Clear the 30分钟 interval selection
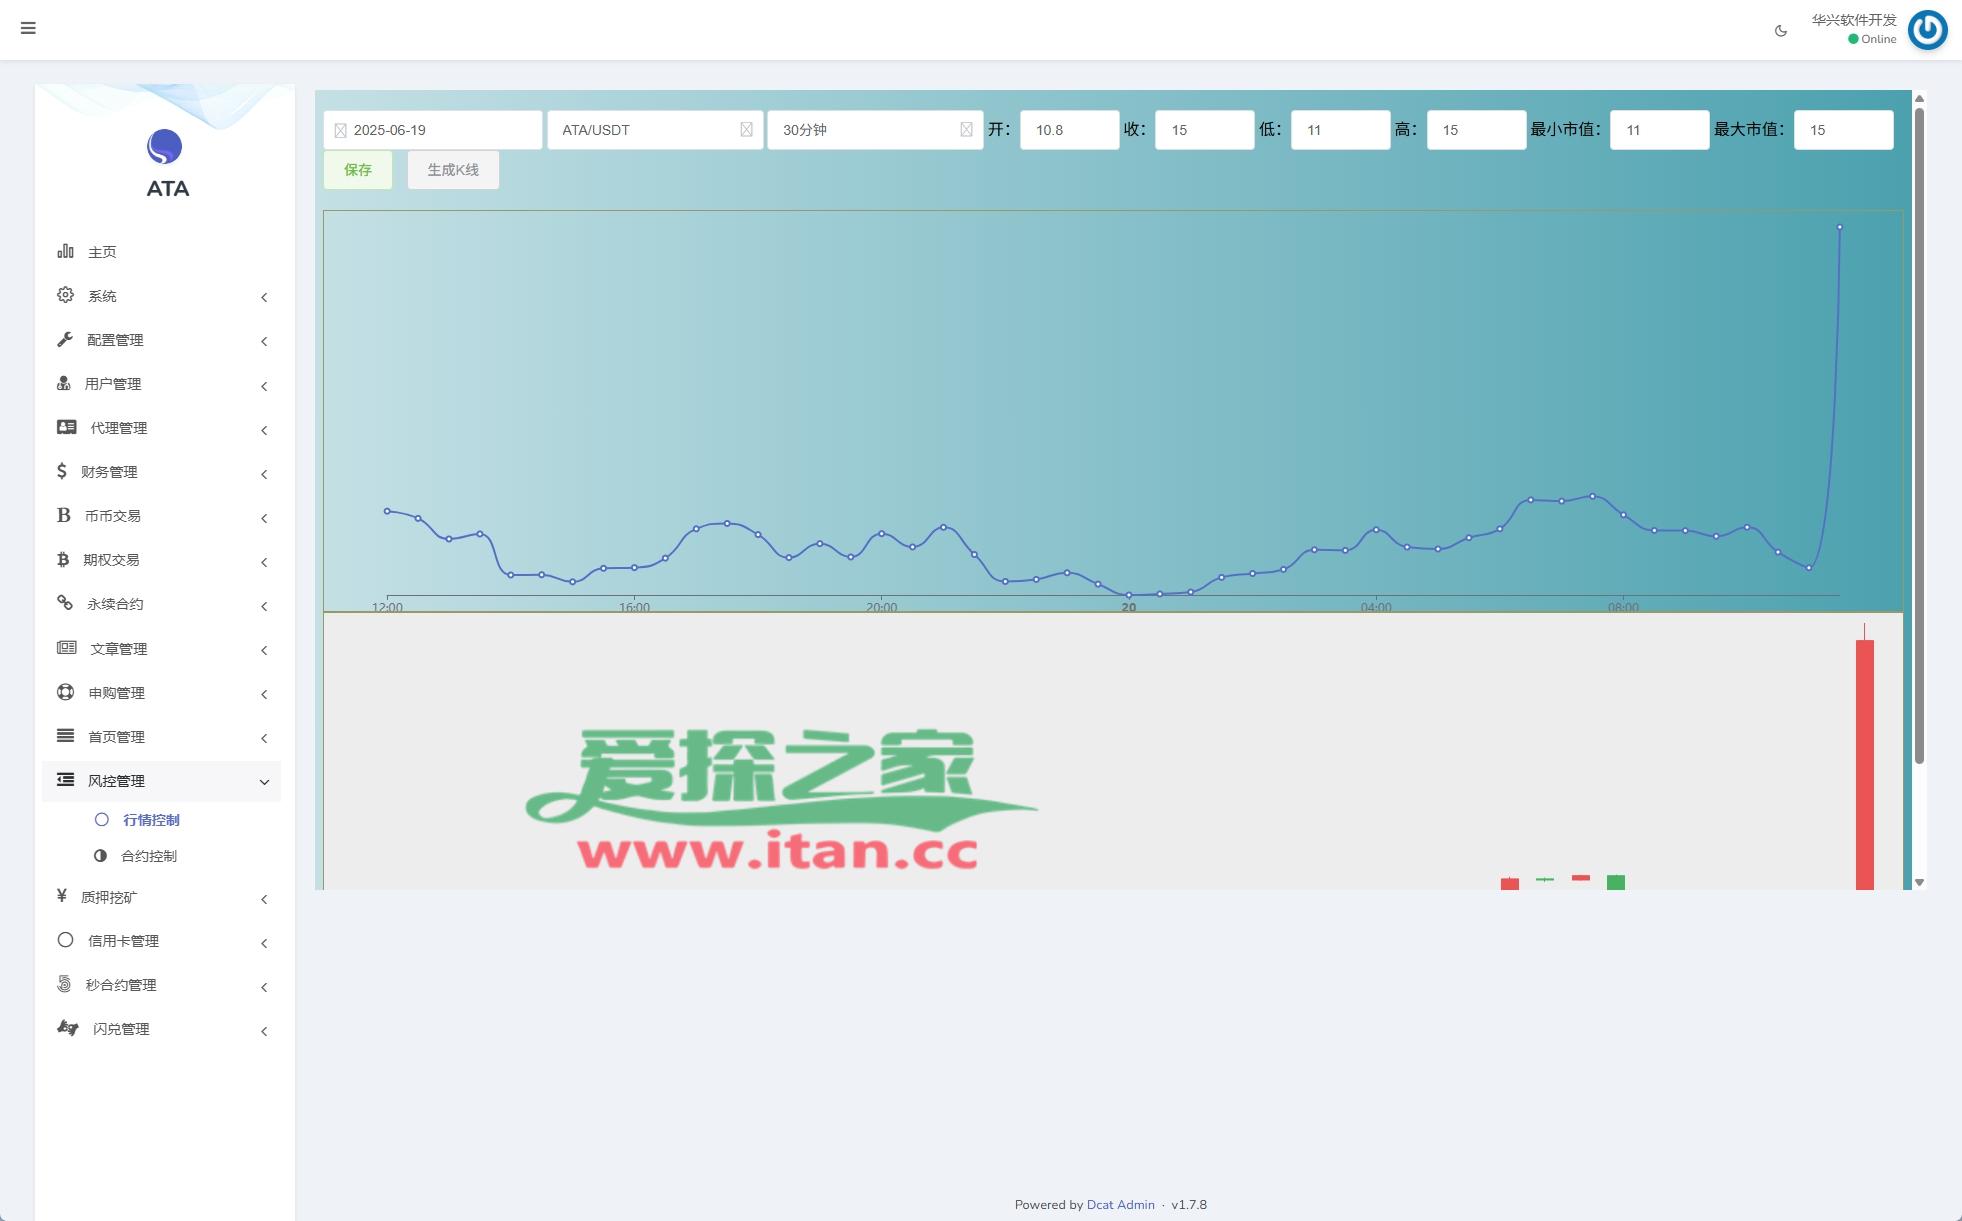The image size is (1962, 1221). (966, 130)
